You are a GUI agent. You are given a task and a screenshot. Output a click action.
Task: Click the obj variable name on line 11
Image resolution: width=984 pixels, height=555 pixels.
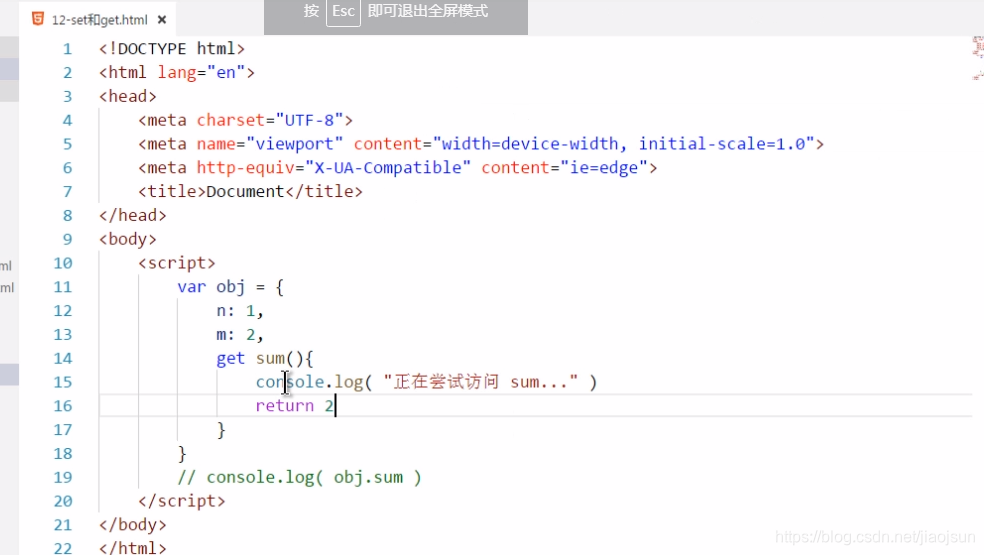click(x=230, y=288)
